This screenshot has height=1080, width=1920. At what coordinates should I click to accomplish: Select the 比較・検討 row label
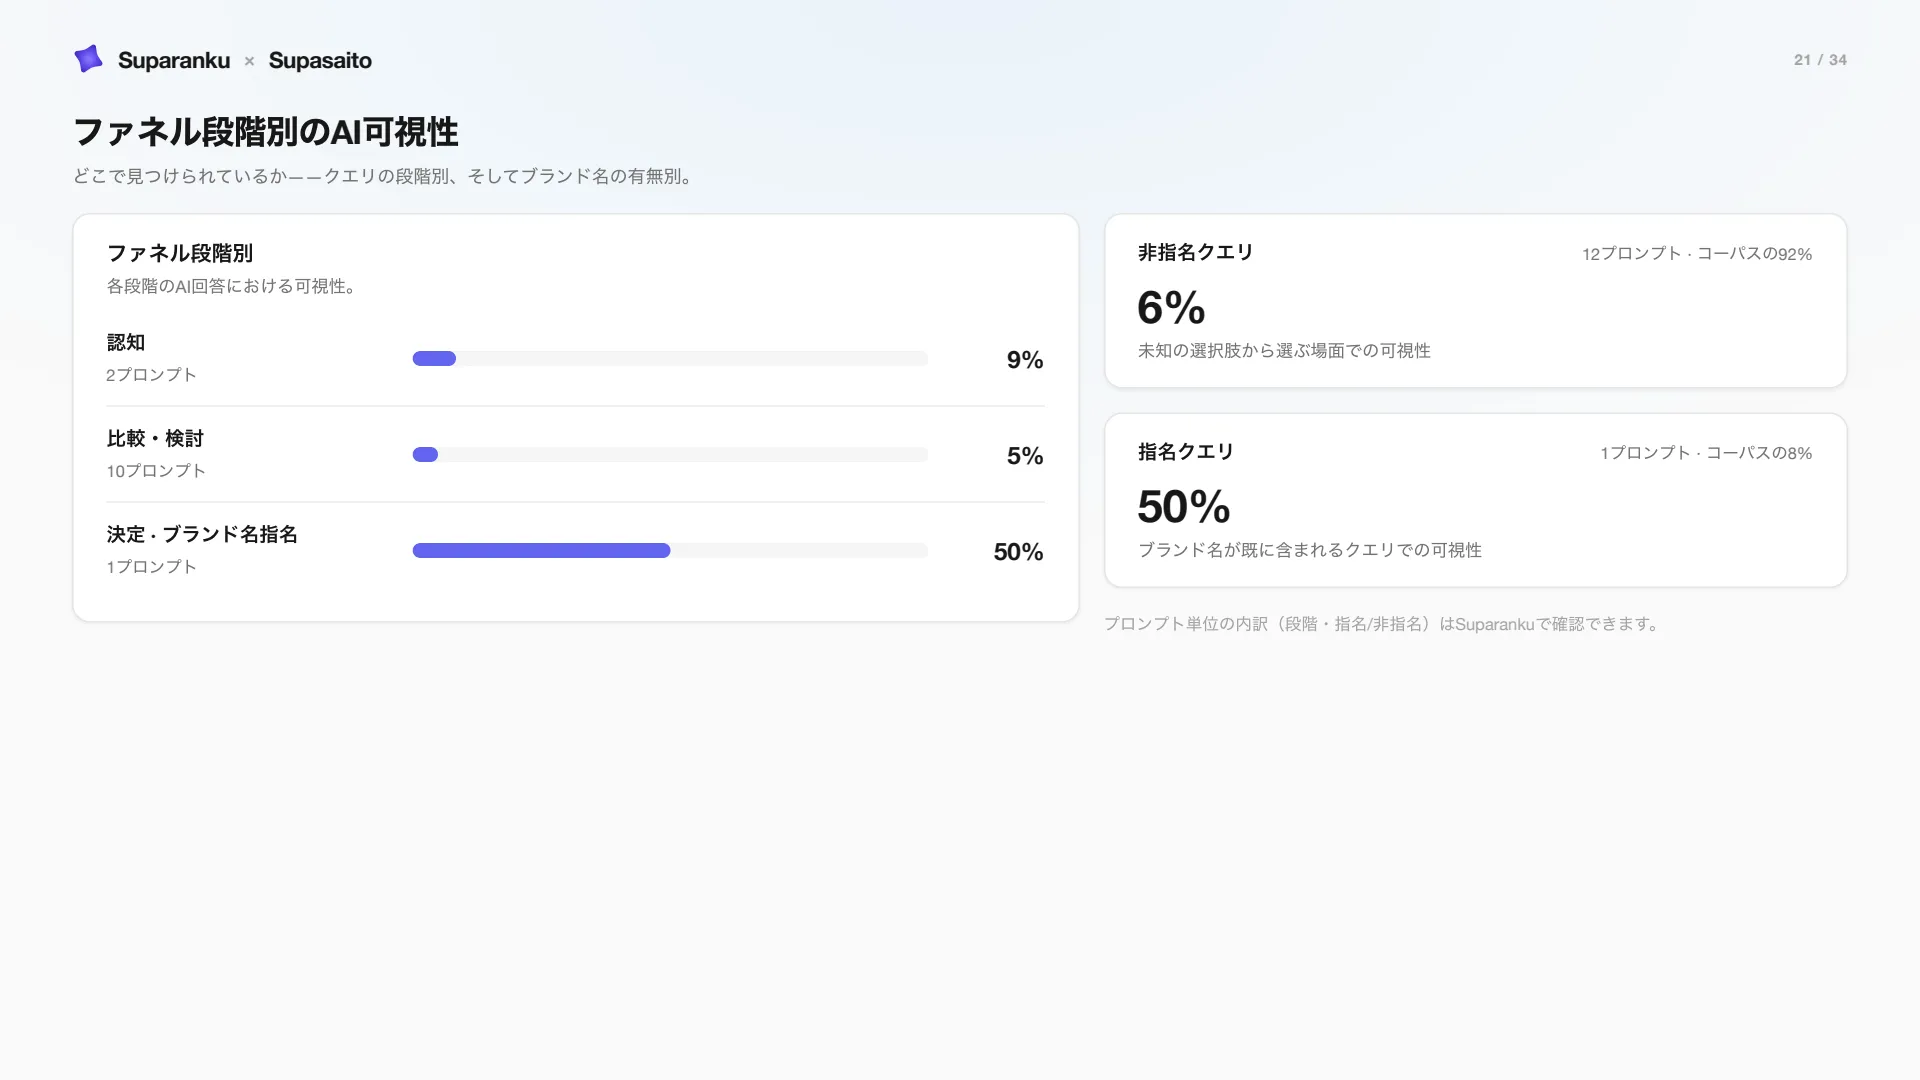tap(155, 439)
